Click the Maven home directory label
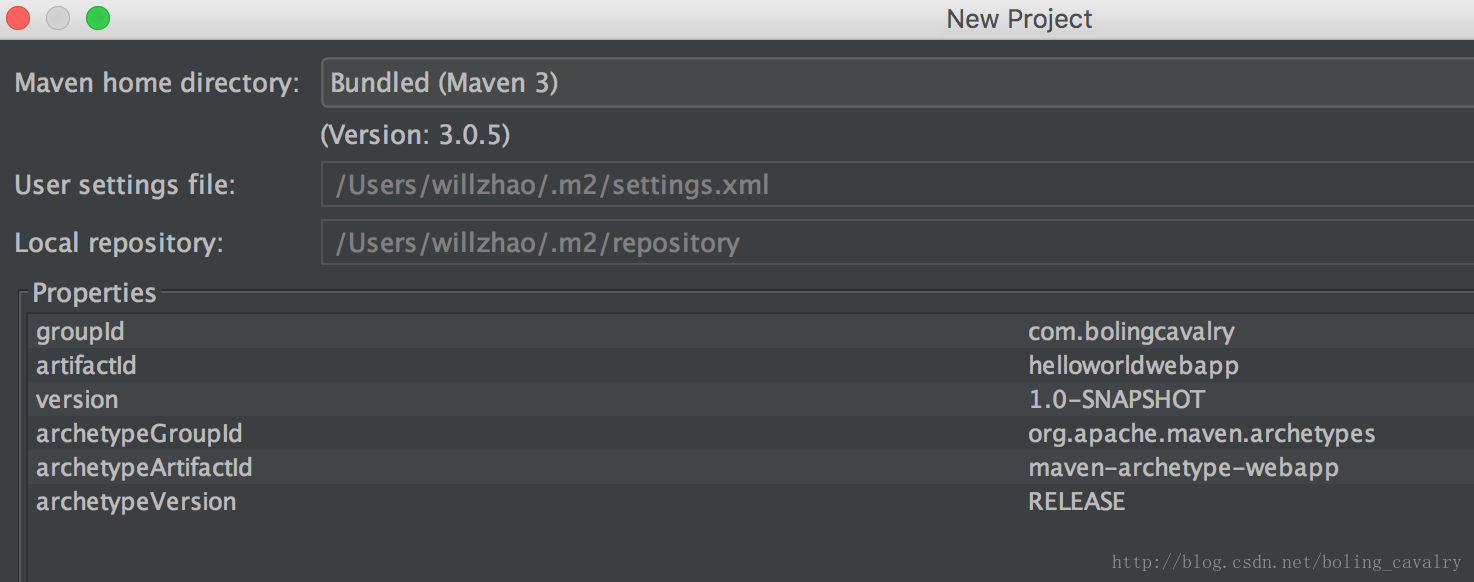 157,83
